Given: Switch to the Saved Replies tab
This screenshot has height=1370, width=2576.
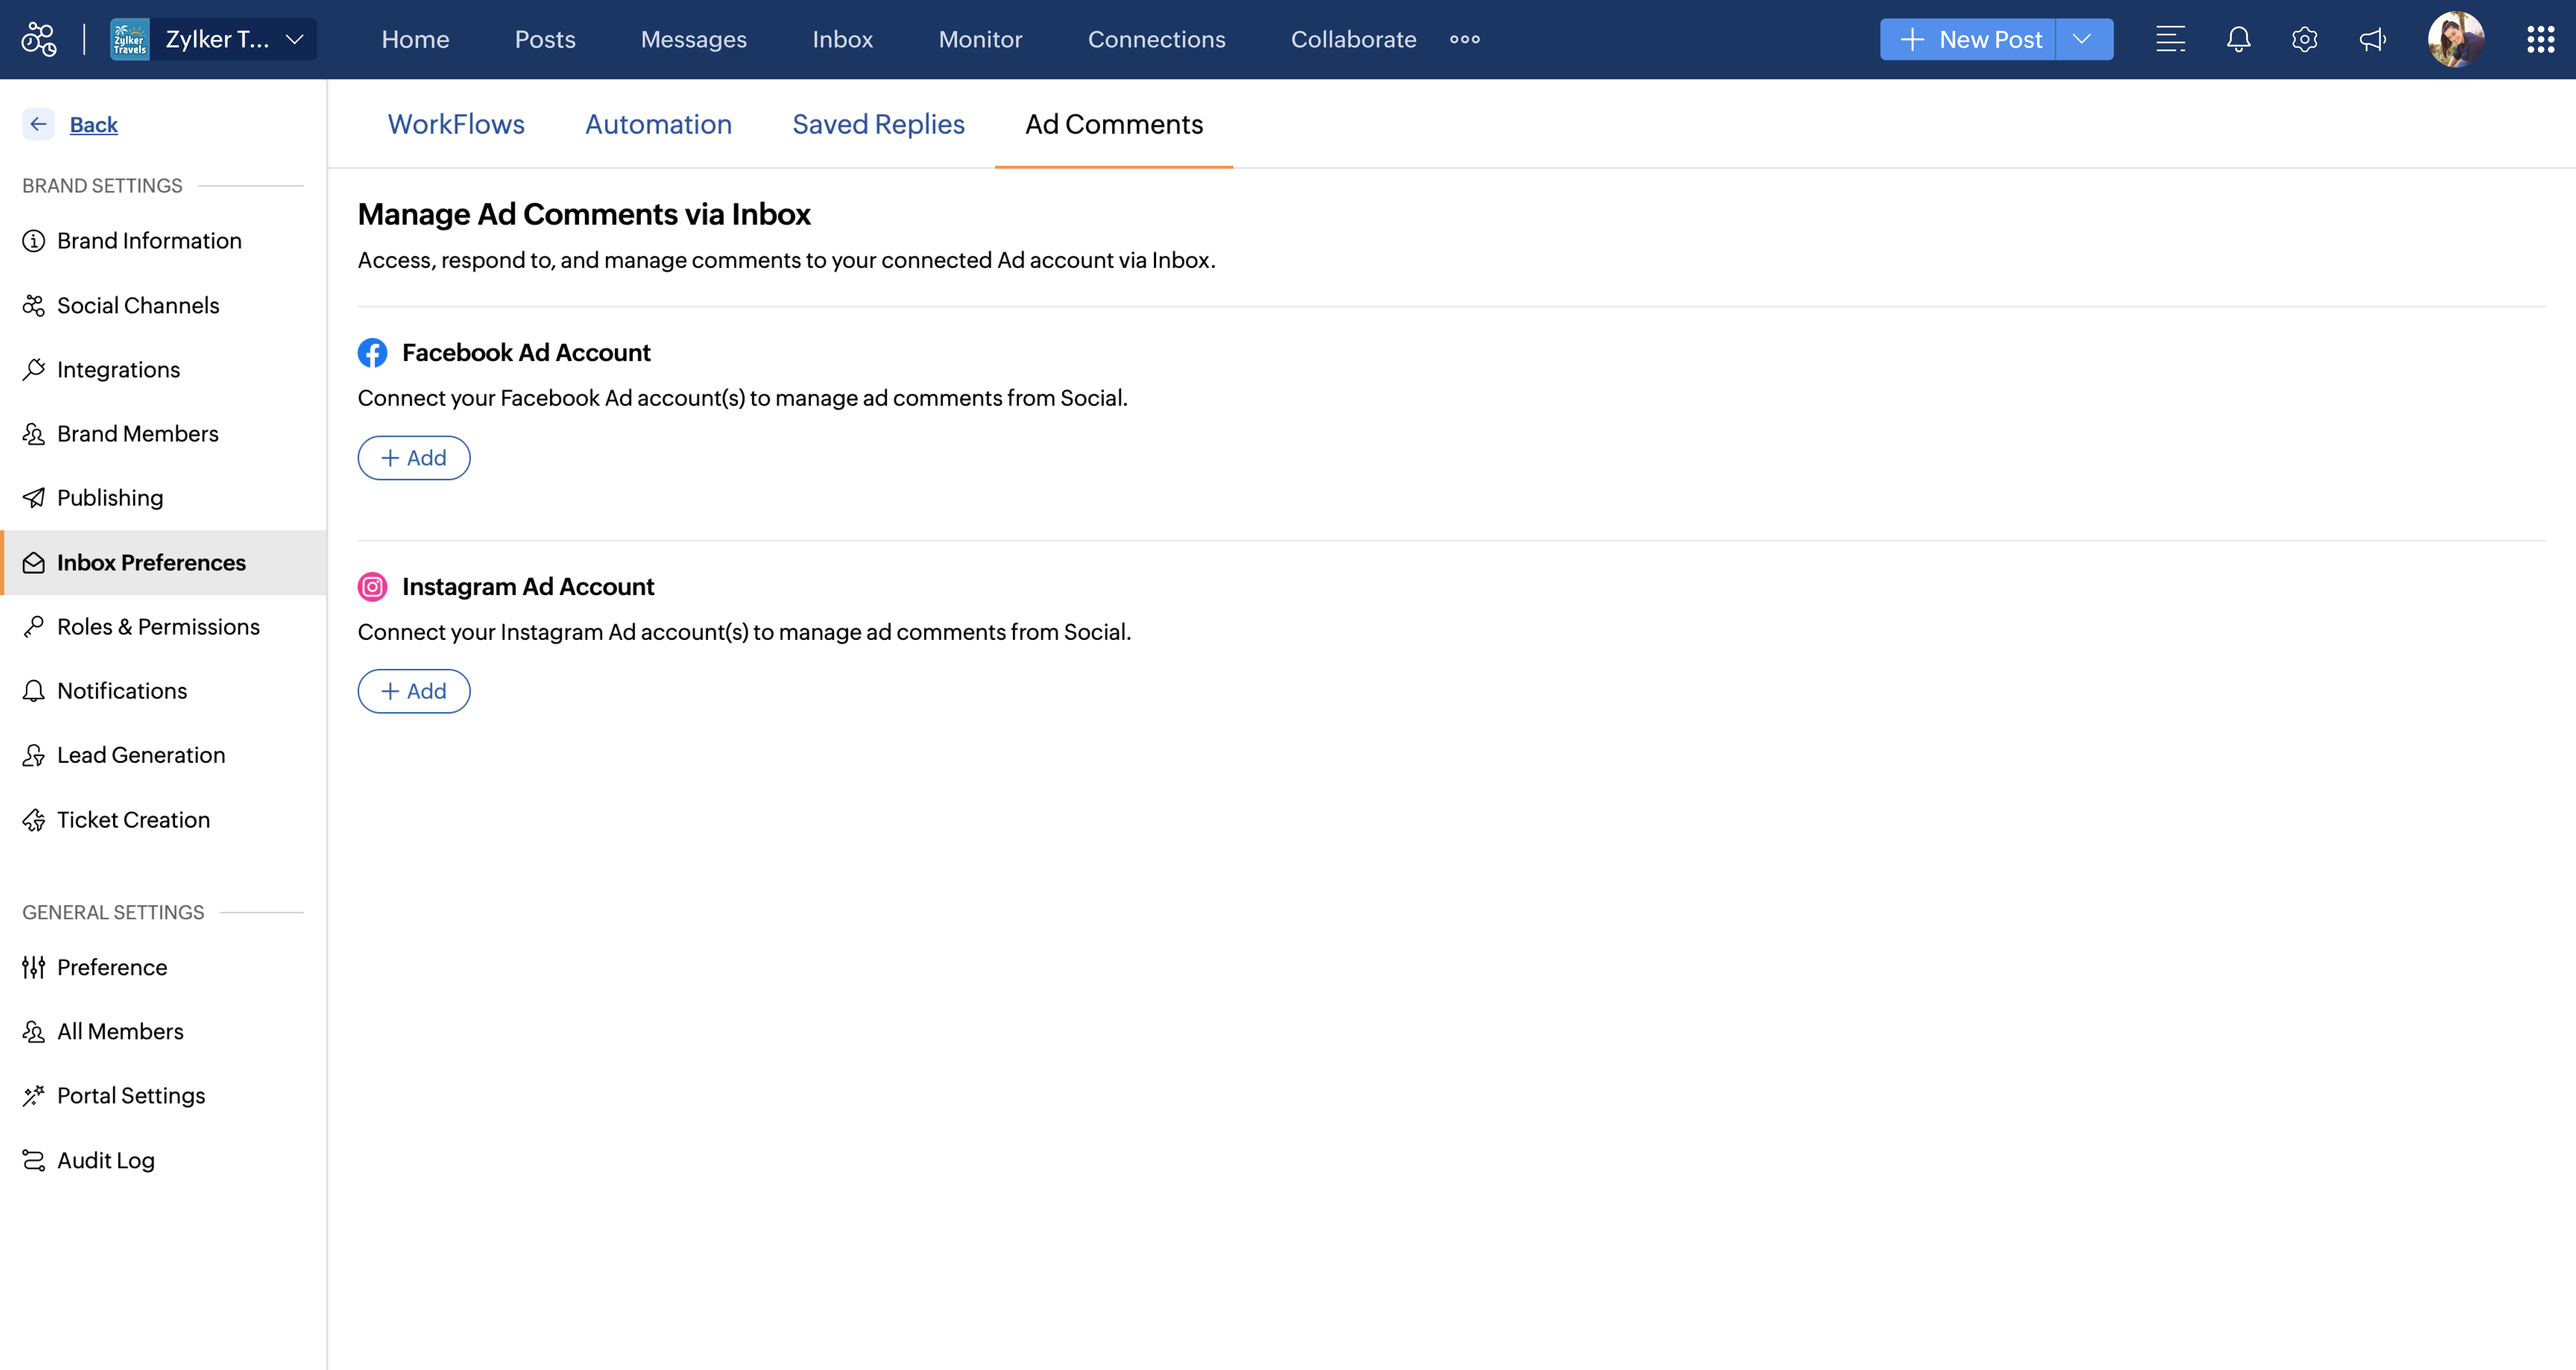Looking at the screenshot, I should 878,124.
